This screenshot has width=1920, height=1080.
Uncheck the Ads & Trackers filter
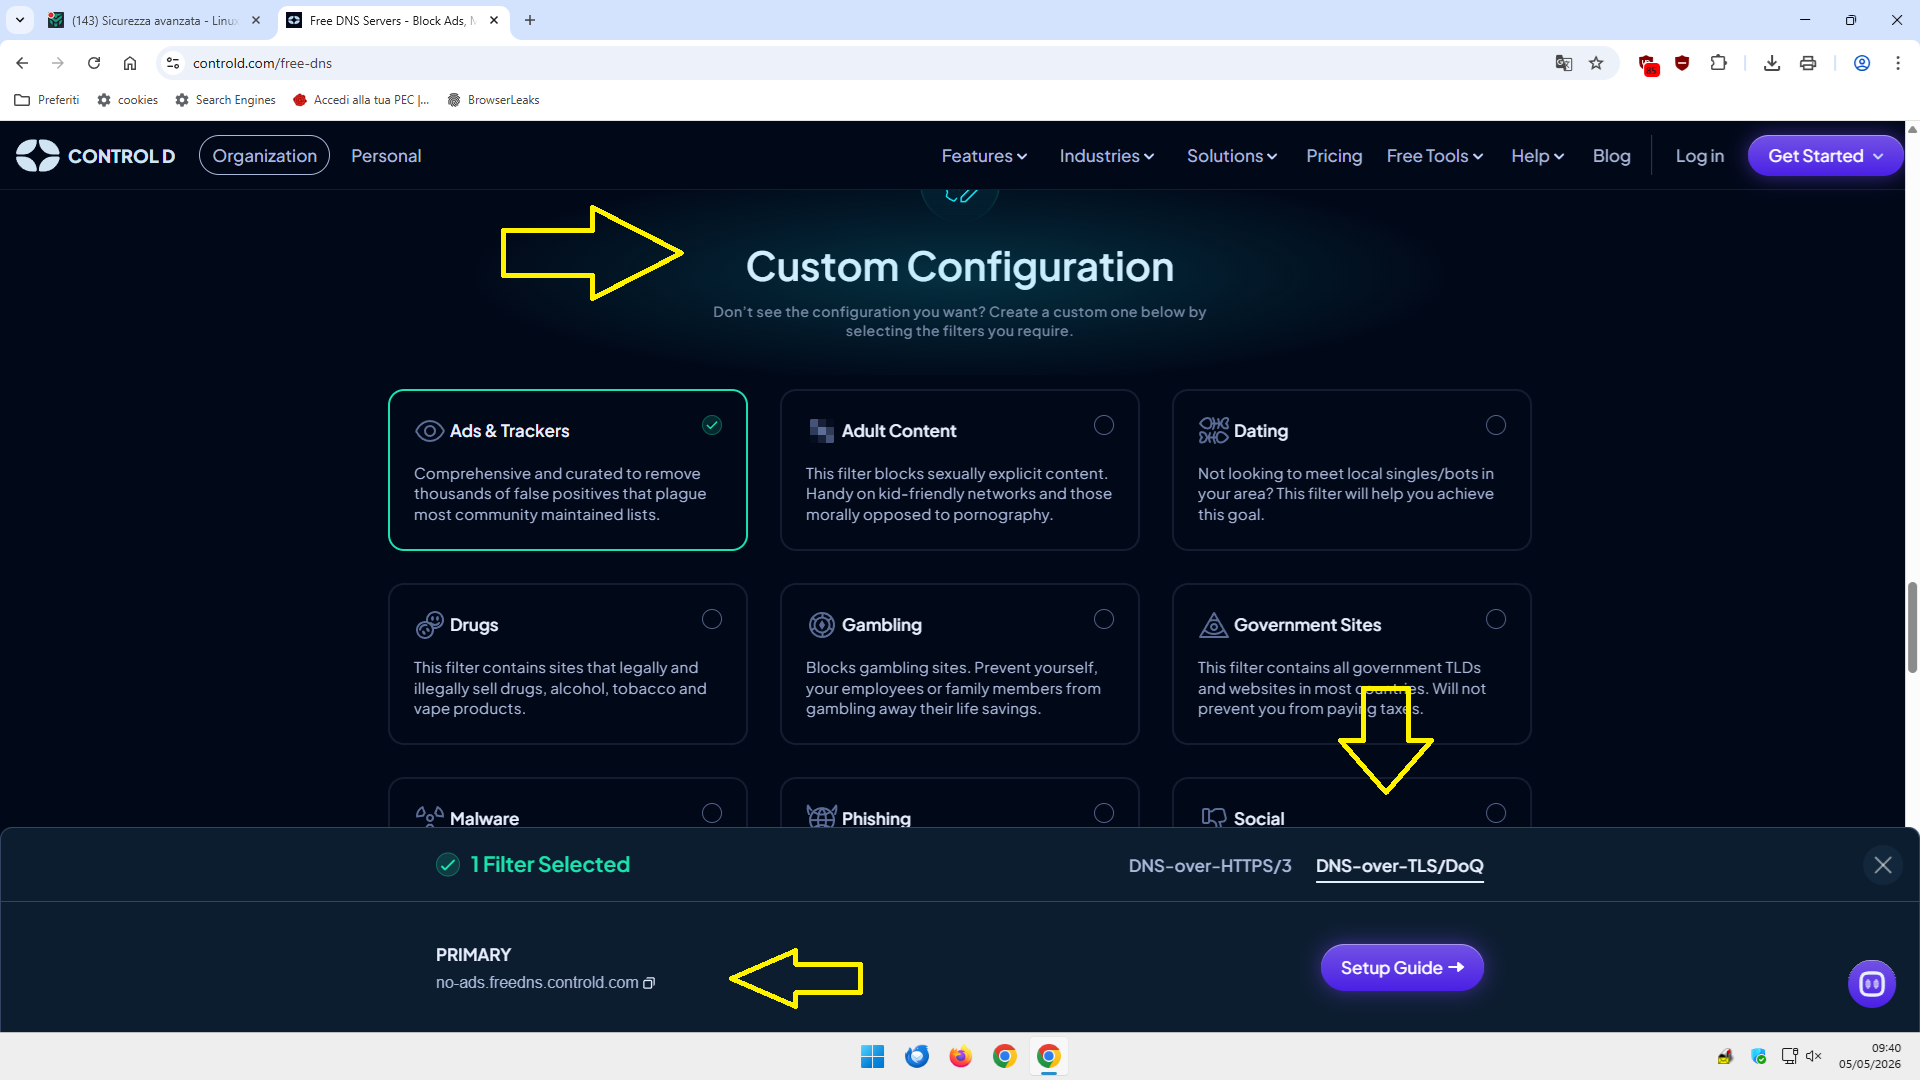pos(712,425)
